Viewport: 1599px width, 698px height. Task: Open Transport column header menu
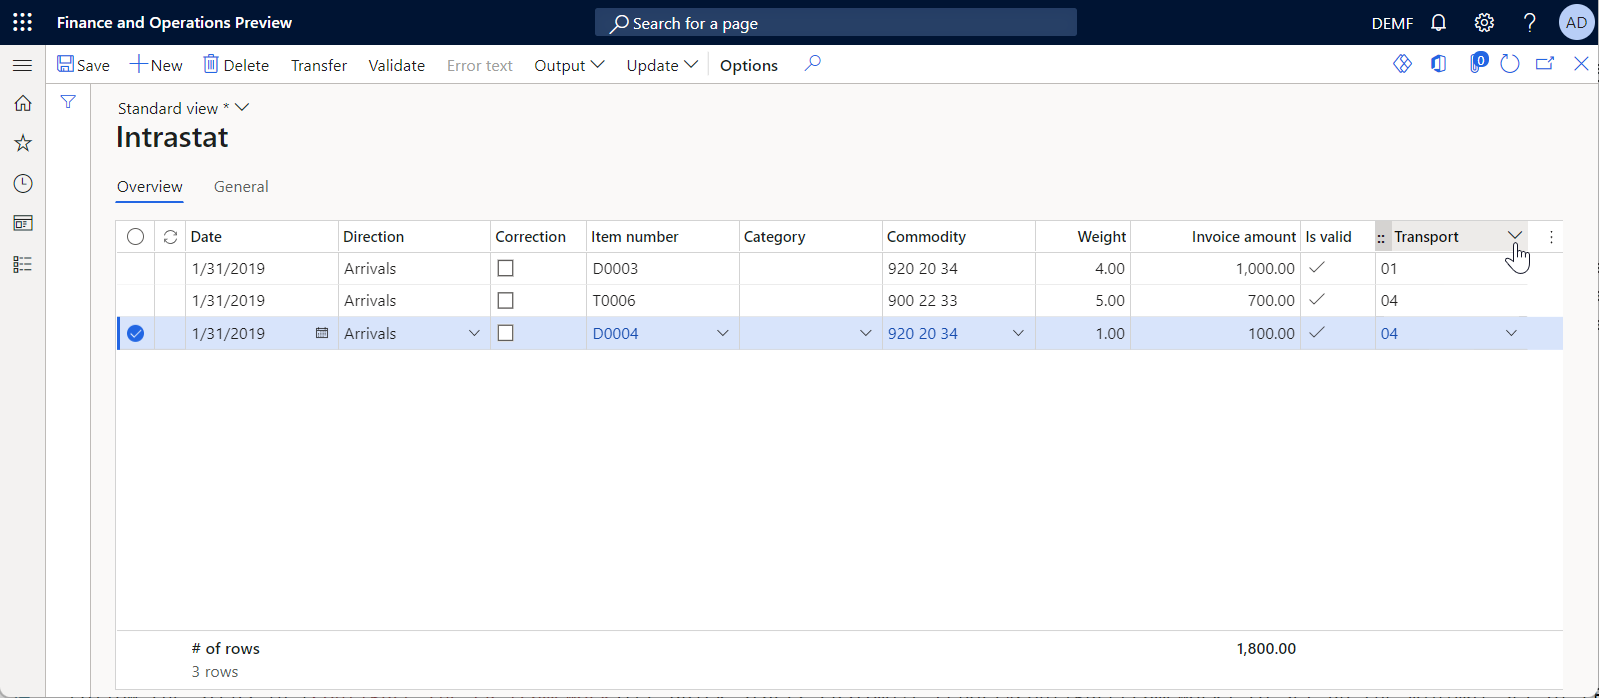(1515, 236)
